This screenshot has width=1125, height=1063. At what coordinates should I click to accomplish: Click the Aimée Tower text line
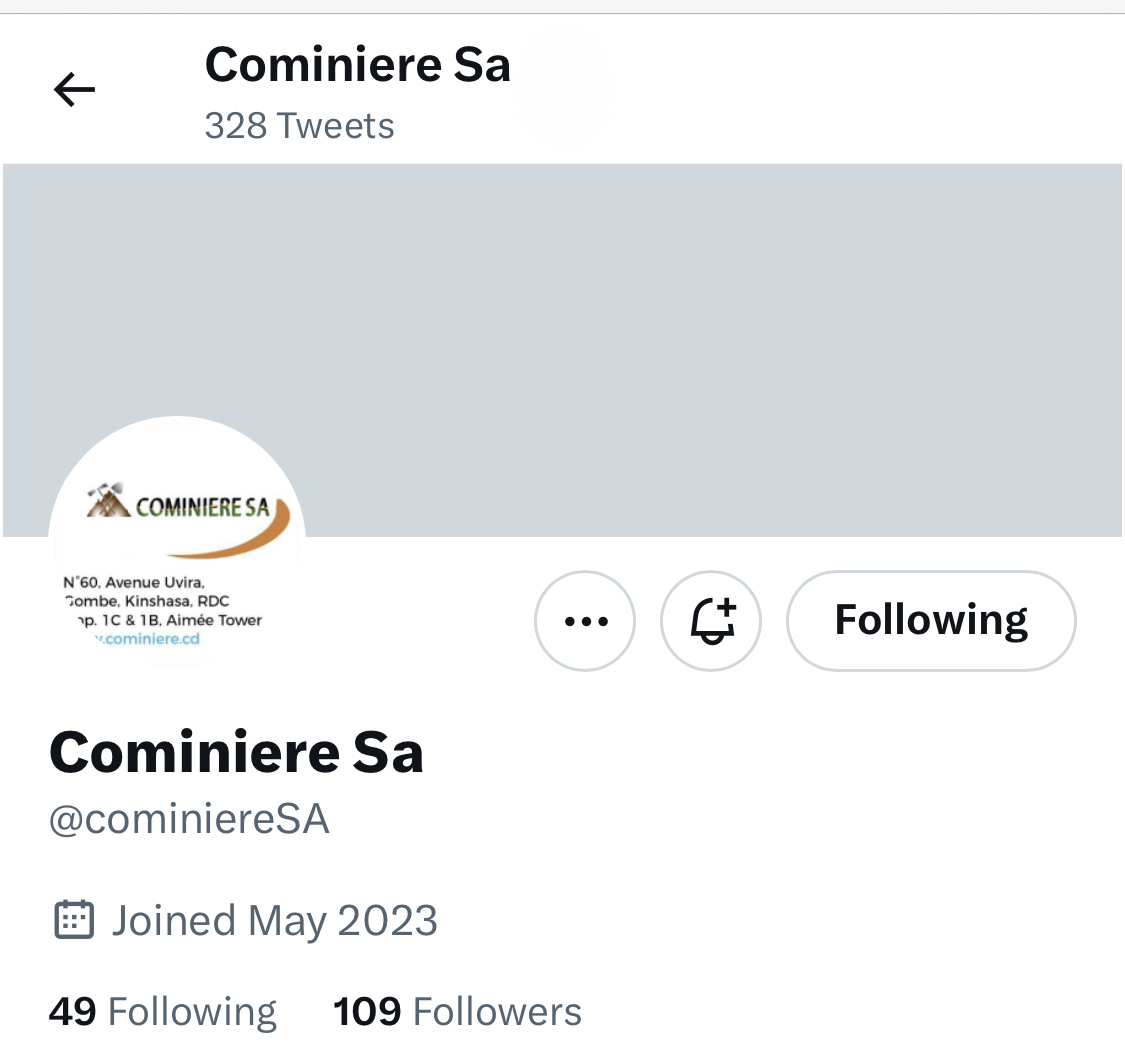169,620
